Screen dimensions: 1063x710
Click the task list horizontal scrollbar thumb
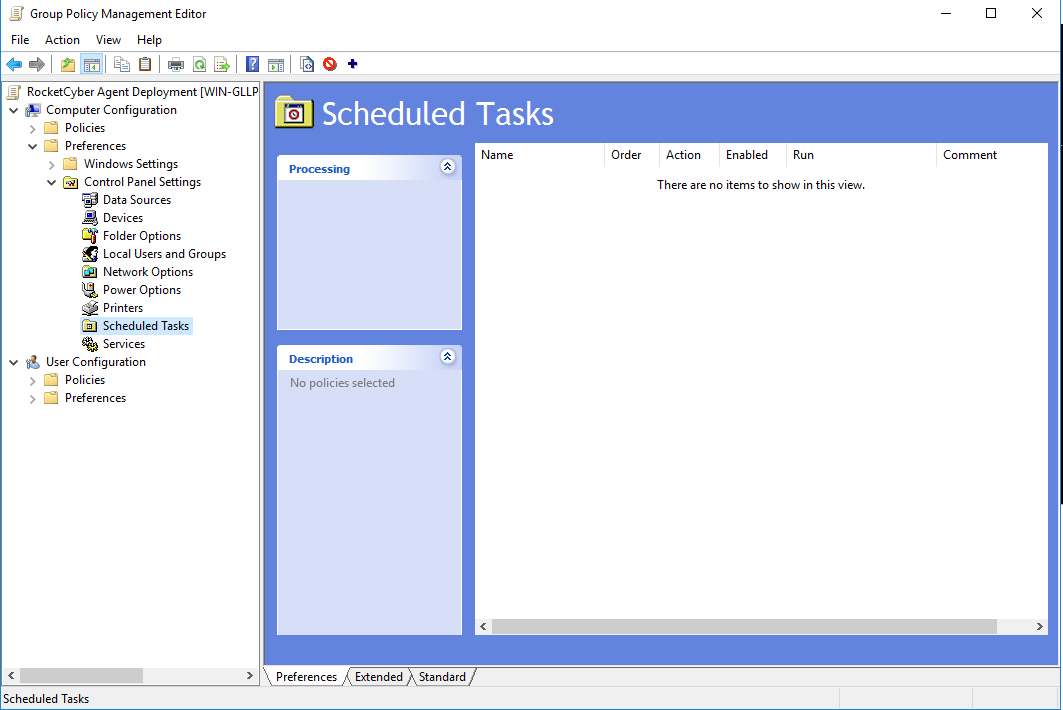point(744,627)
